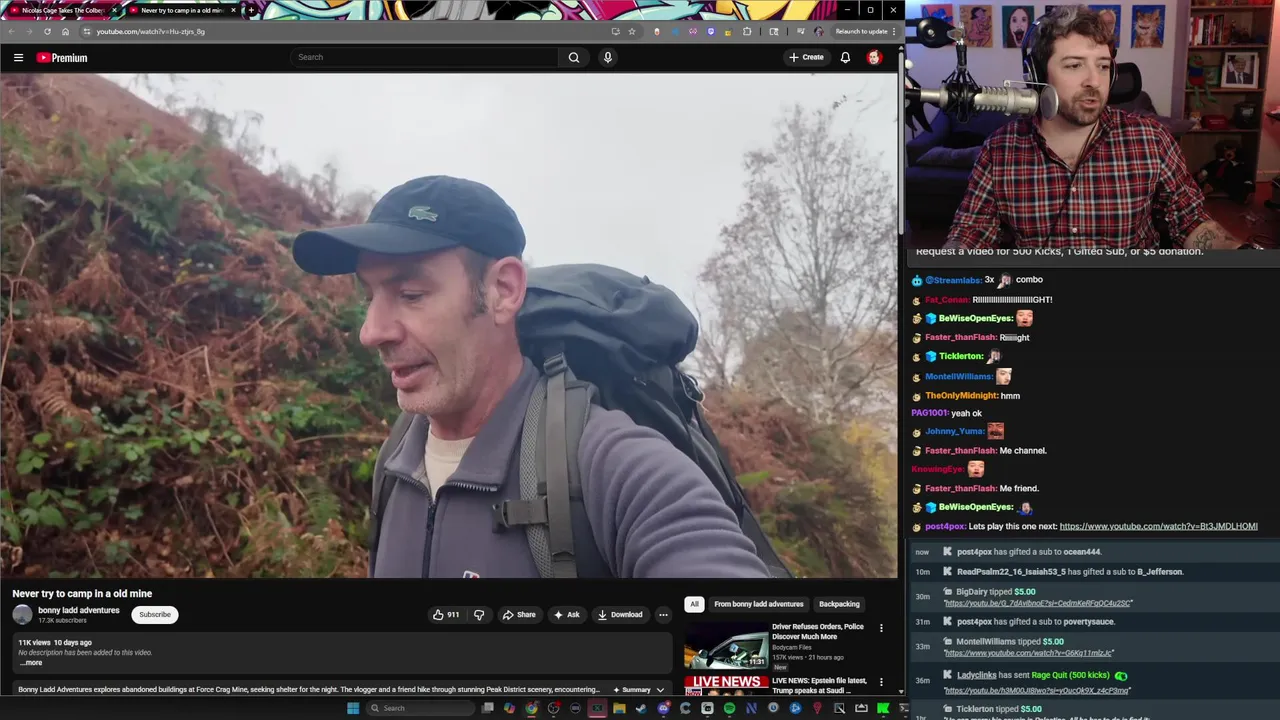Click username PAG1001 in chat

pos(929,413)
